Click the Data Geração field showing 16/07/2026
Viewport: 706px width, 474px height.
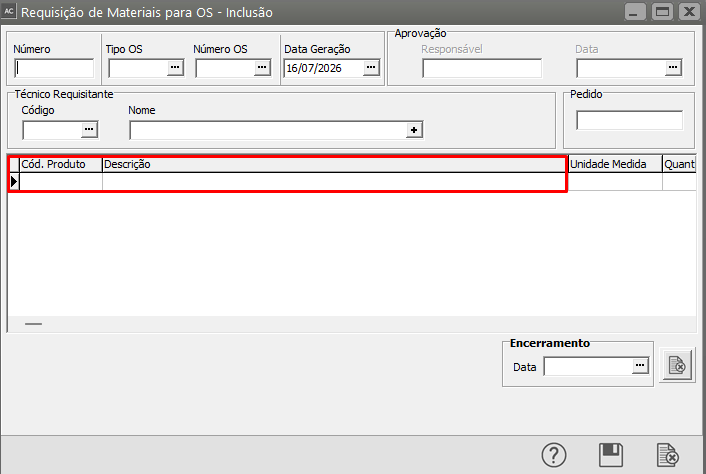click(324, 68)
